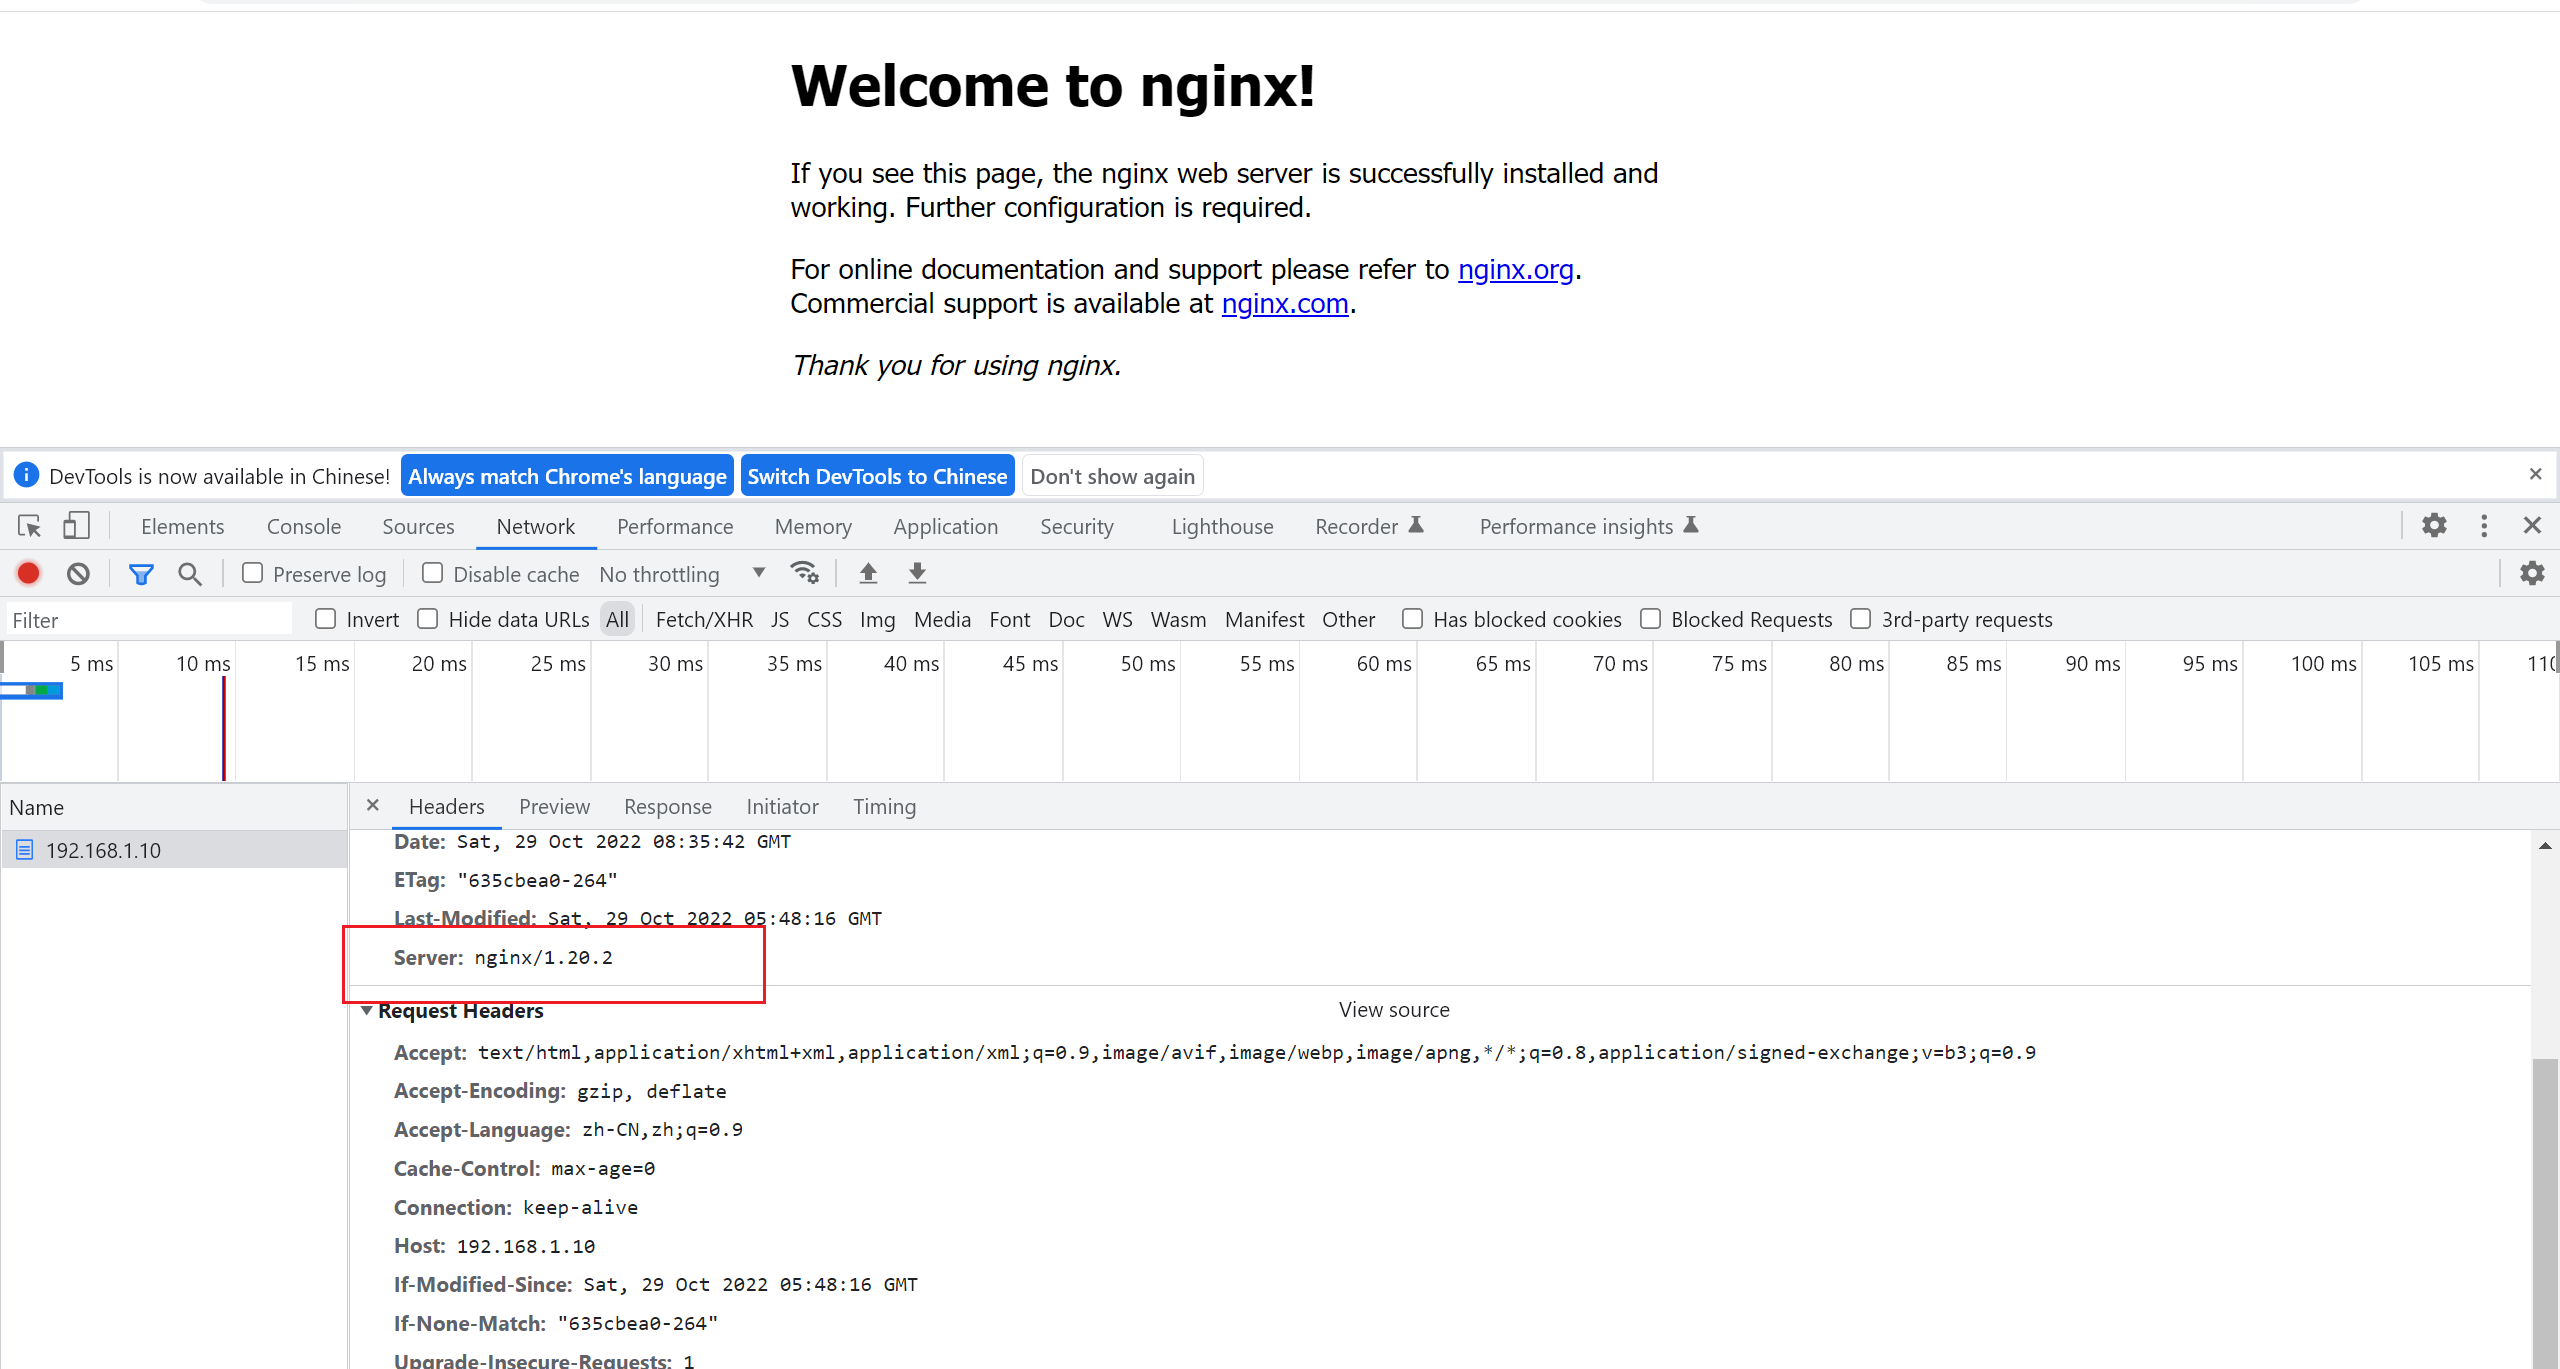
Task: Import HAR file with upload arrow
Action: [868, 573]
